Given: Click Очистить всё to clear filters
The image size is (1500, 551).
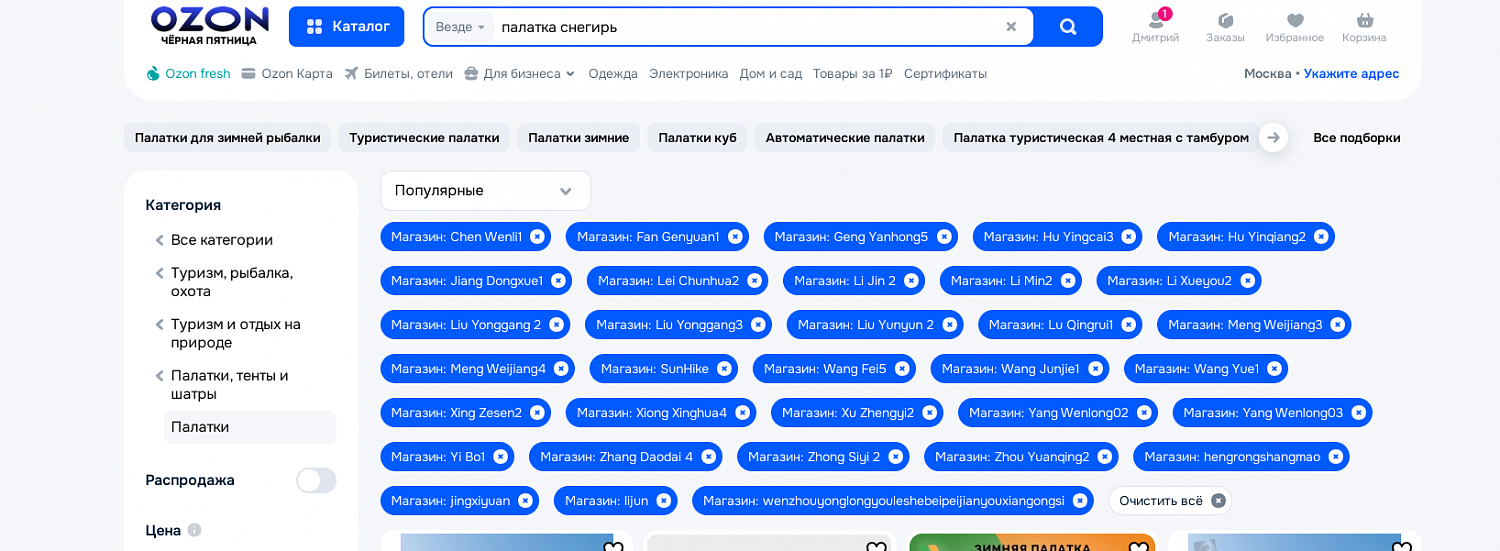Looking at the screenshot, I should pos(1170,501).
